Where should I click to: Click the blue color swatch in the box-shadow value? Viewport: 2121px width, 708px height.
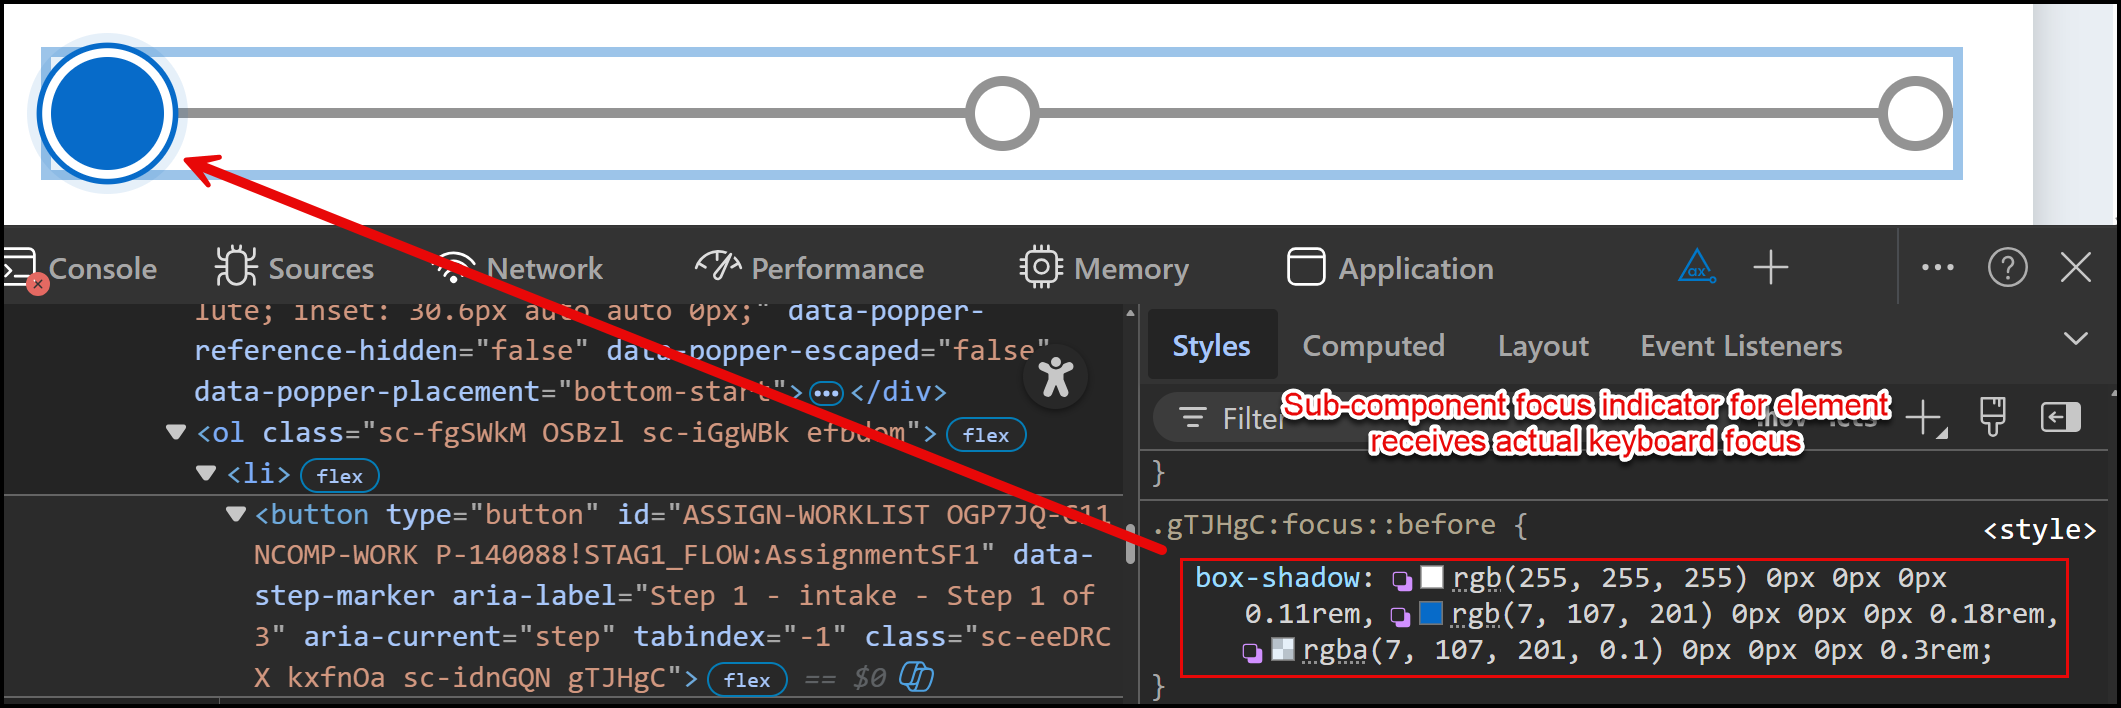[x=1431, y=613]
